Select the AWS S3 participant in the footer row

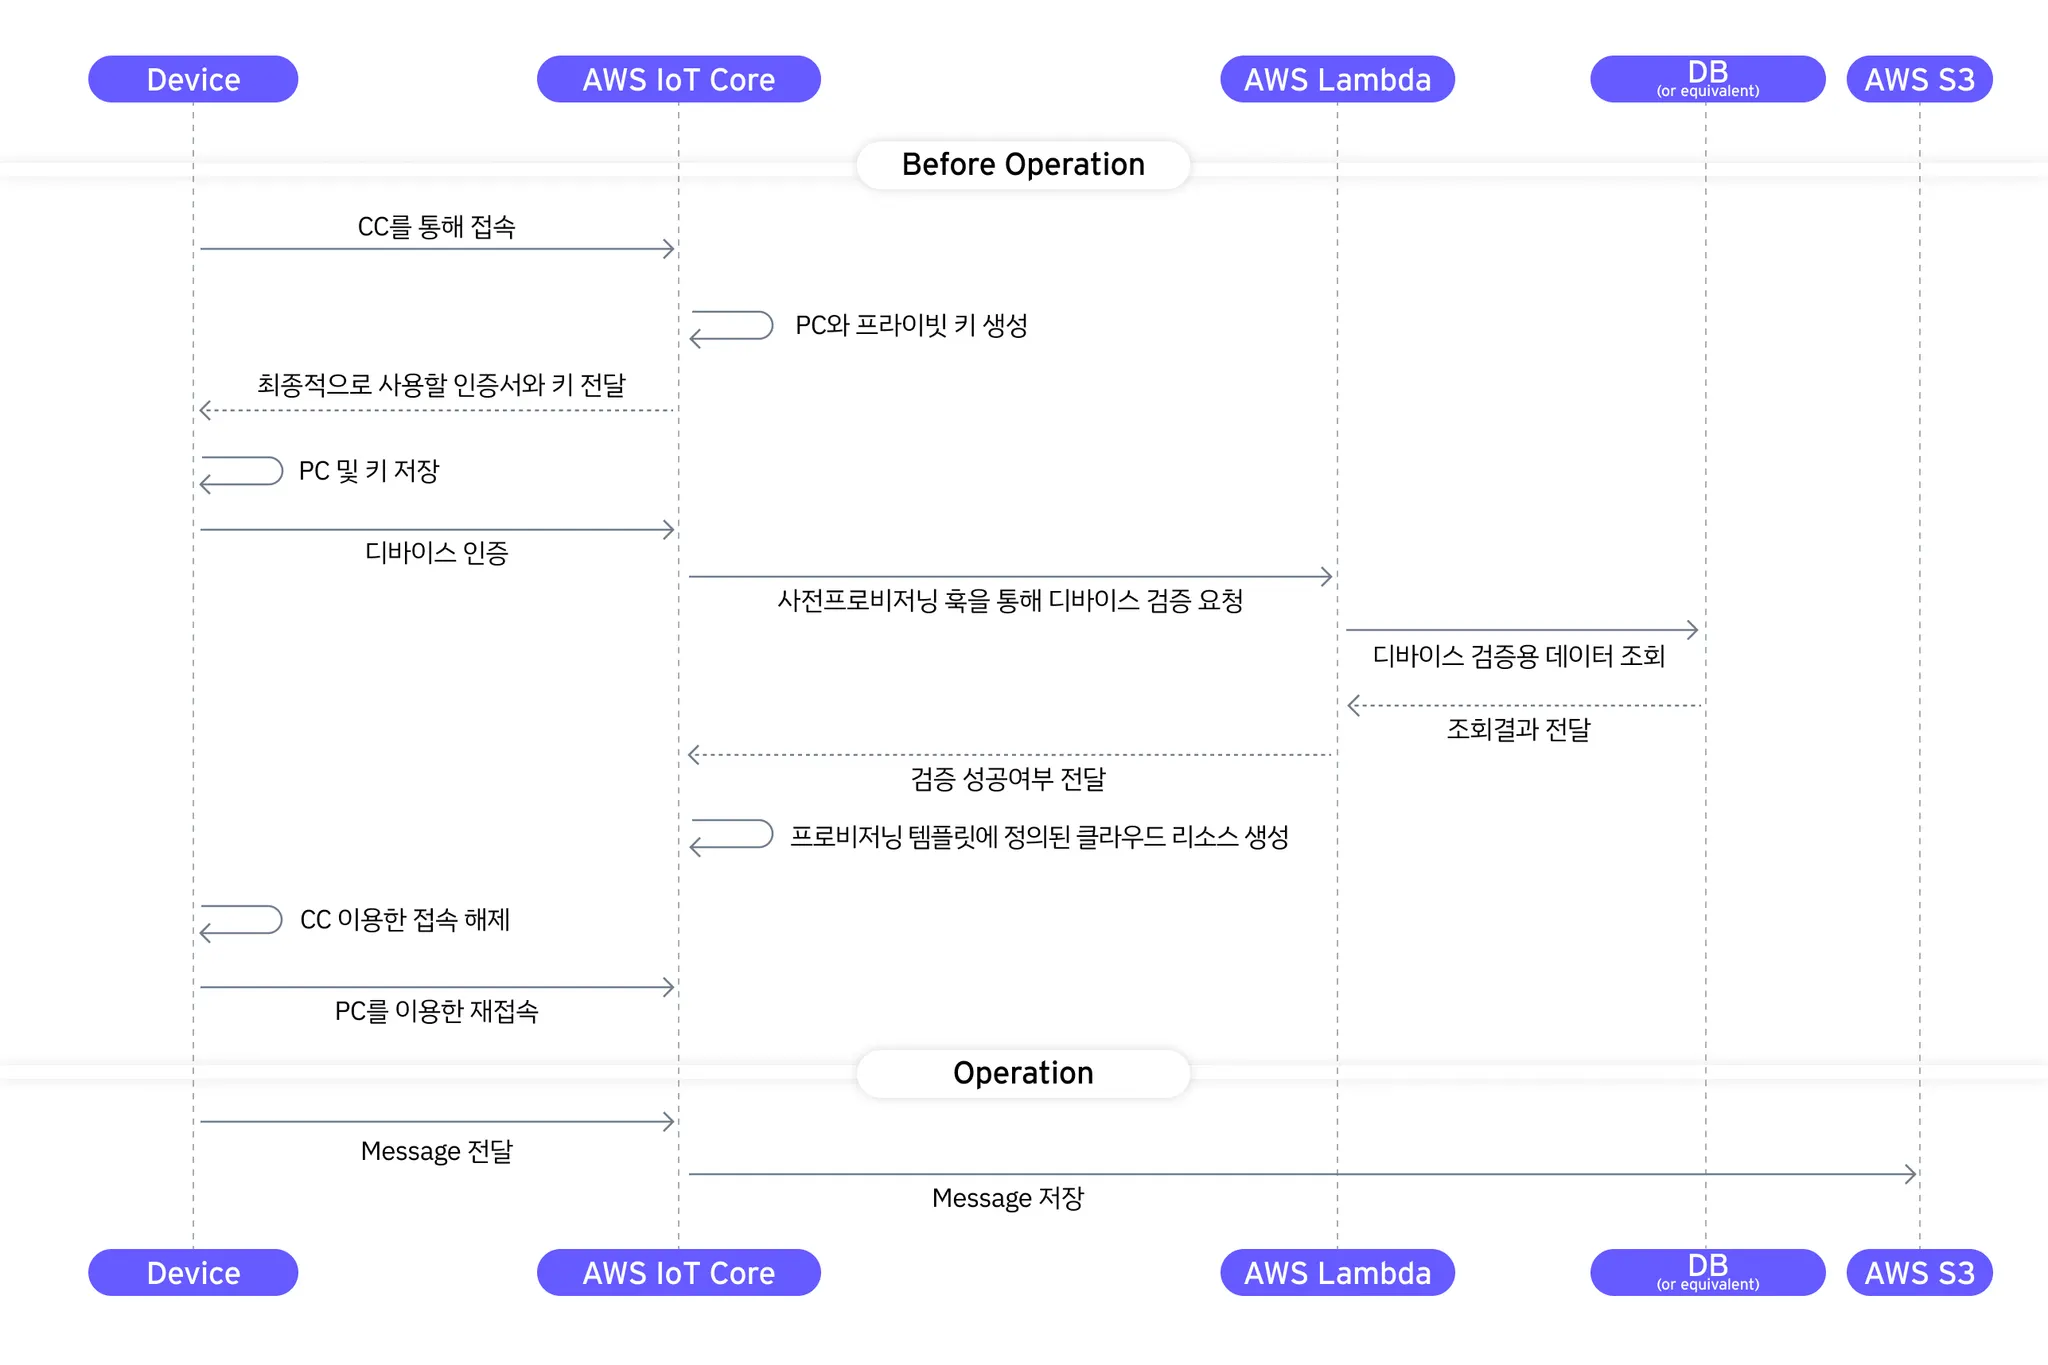[1919, 1273]
